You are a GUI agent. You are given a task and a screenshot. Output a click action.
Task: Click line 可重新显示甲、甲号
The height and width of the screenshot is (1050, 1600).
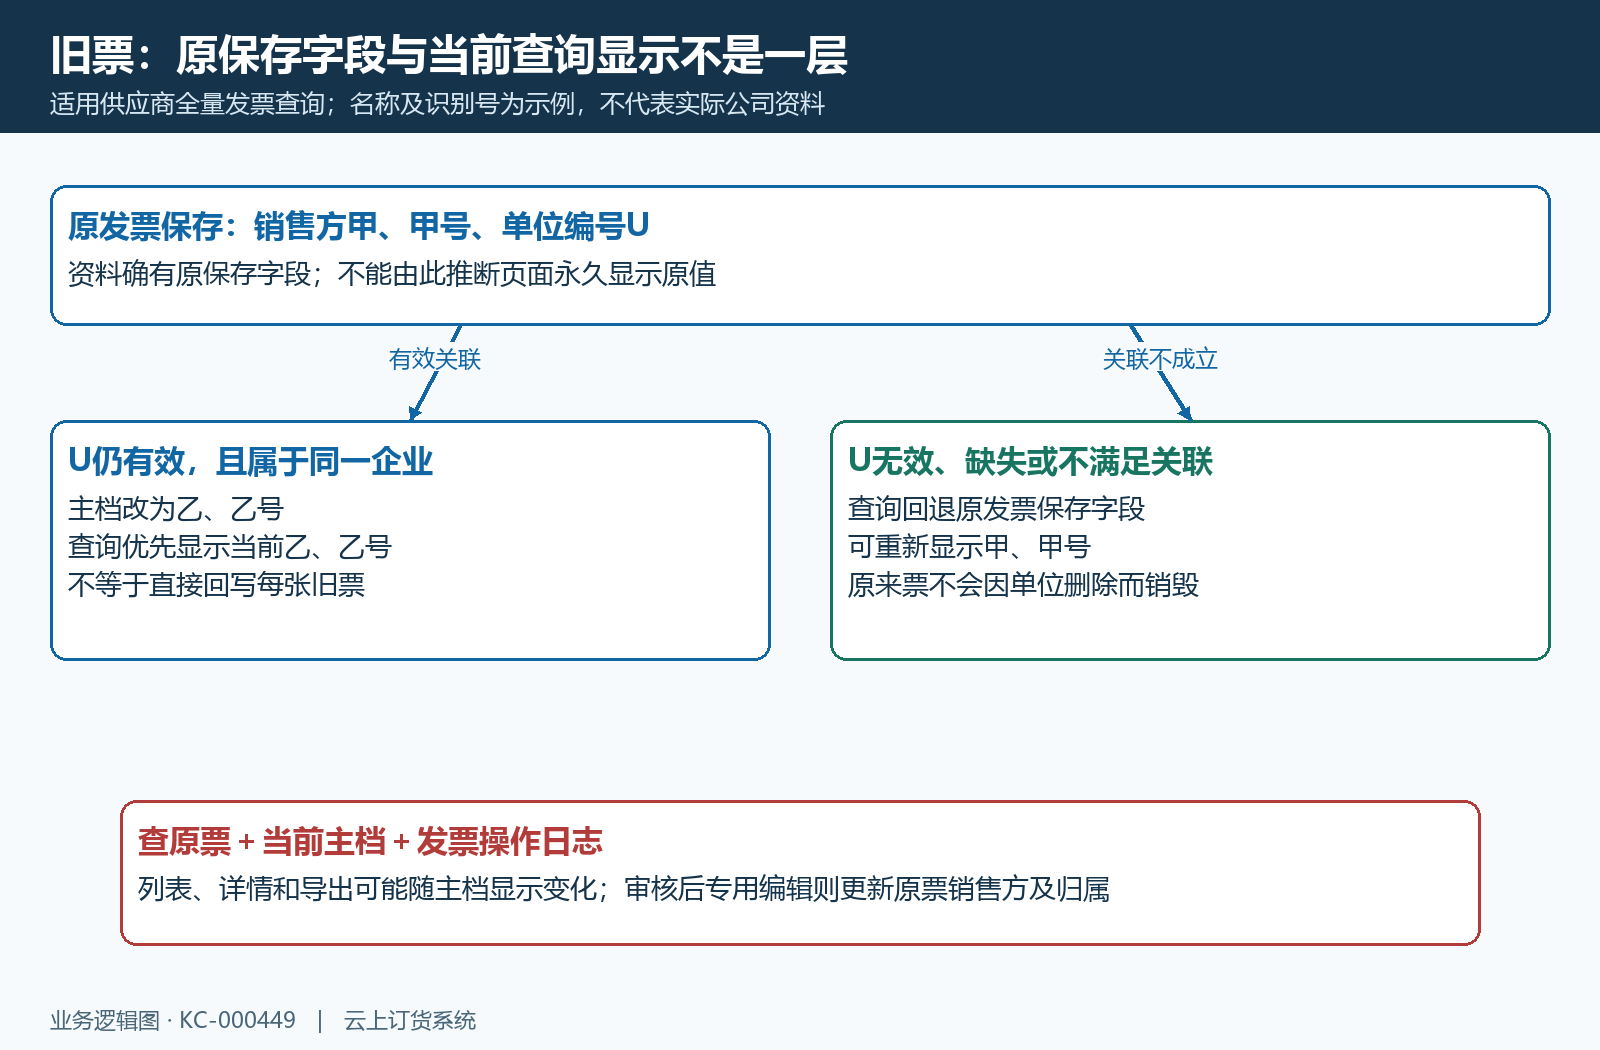click(969, 547)
